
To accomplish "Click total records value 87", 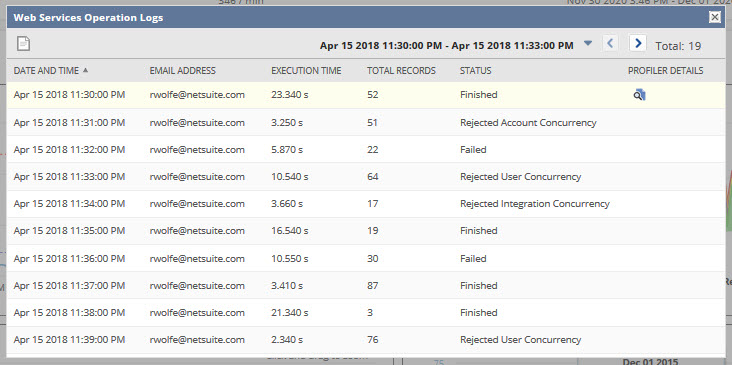I will point(373,286).
